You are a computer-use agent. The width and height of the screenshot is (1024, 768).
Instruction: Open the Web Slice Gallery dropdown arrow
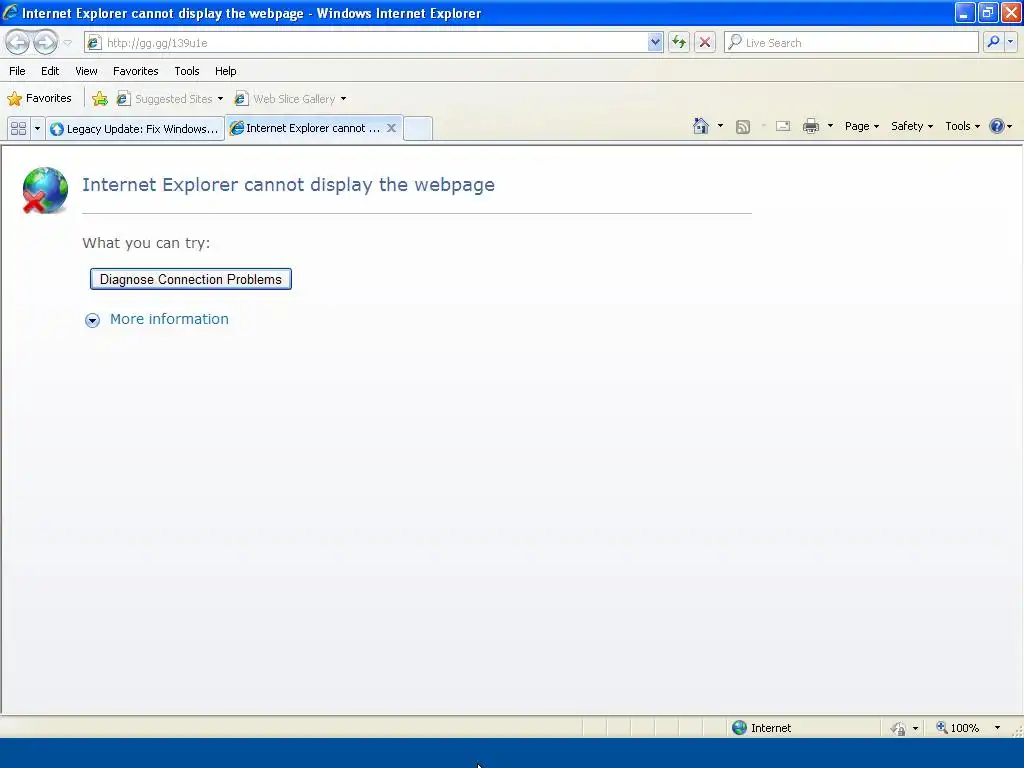click(344, 99)
